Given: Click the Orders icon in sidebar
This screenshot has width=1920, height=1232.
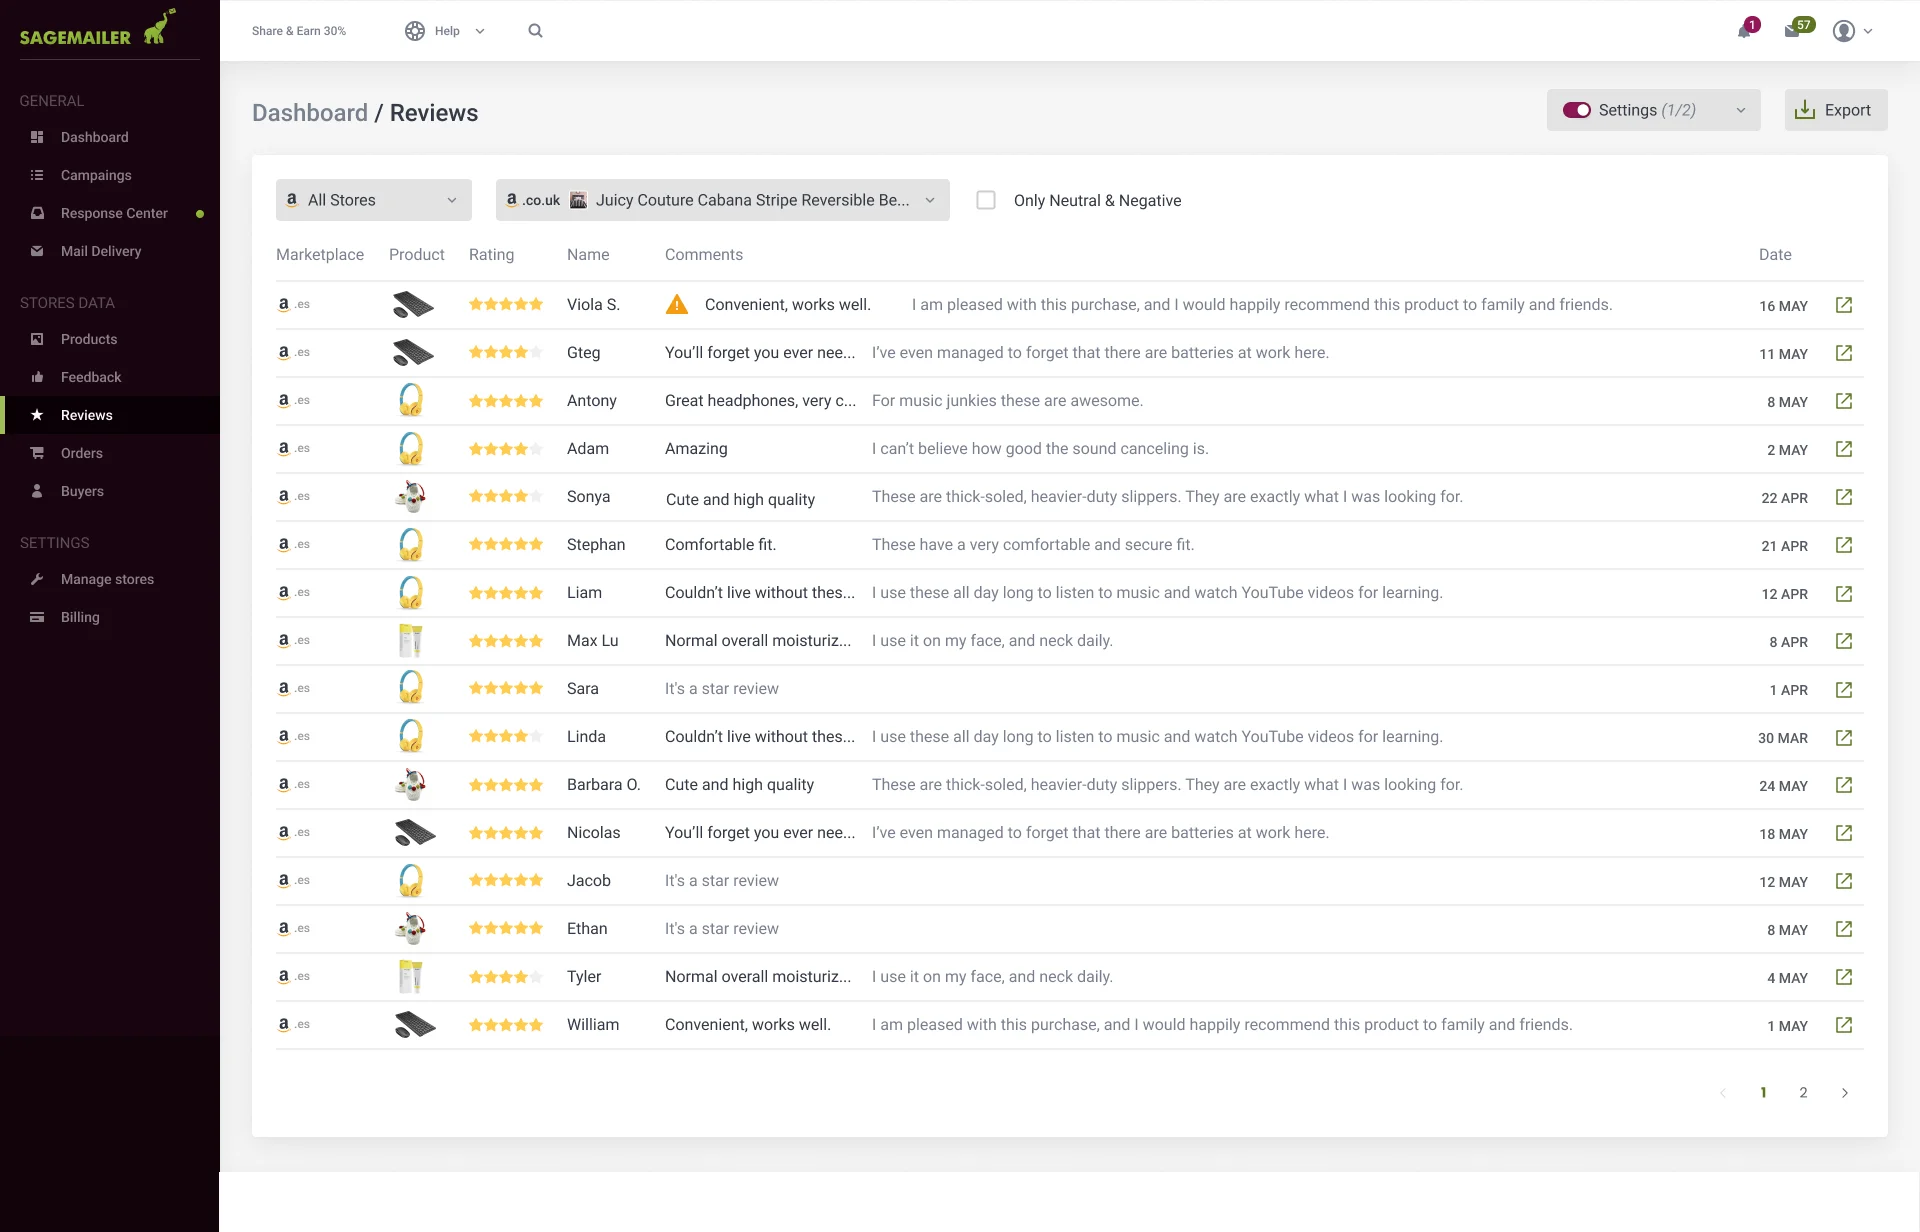Looking at the screenshot, I should pyautogui.click(x=36, y=451).
